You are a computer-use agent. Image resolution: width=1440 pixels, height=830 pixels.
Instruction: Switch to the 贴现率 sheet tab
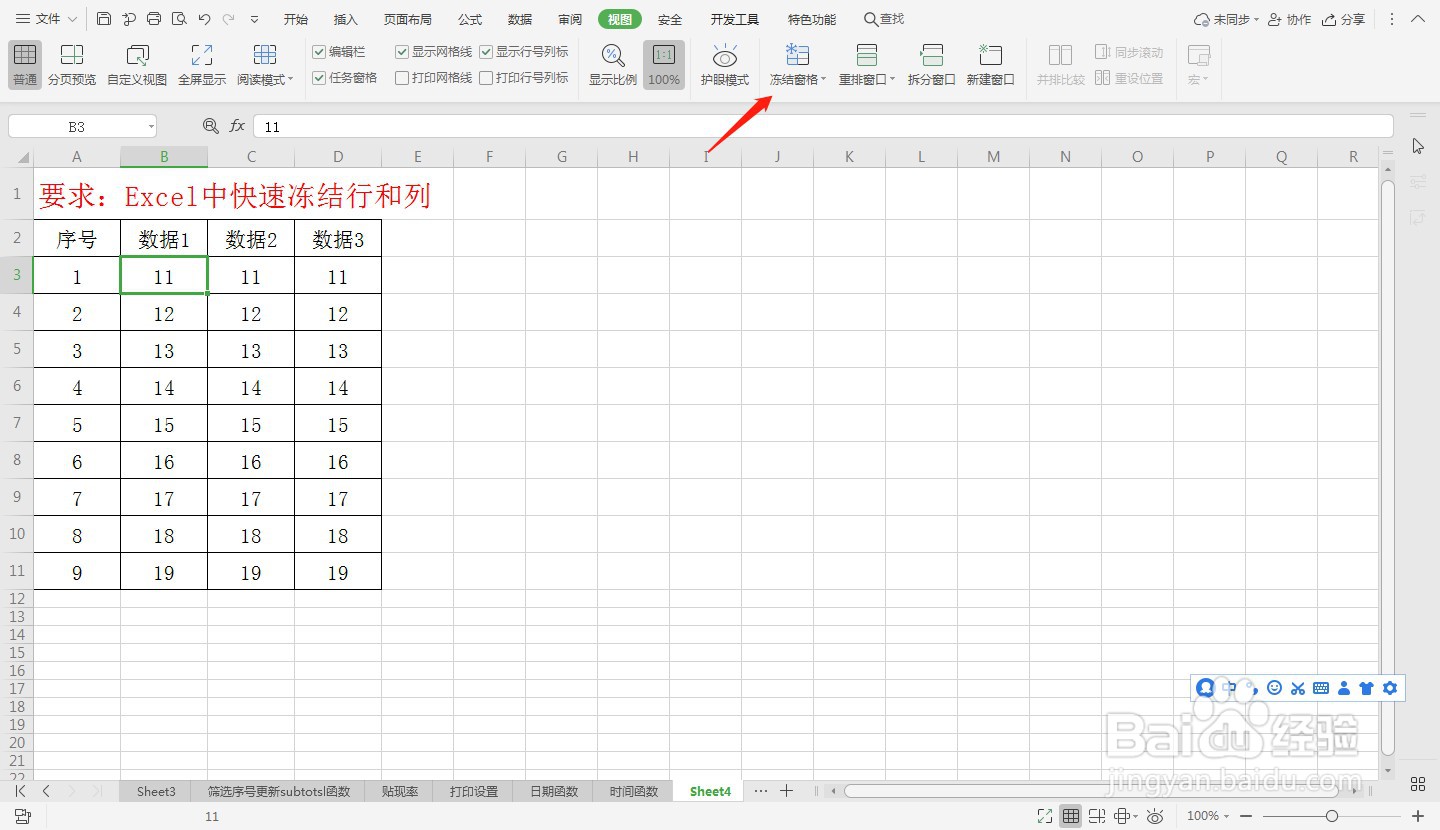click(399, 791)
